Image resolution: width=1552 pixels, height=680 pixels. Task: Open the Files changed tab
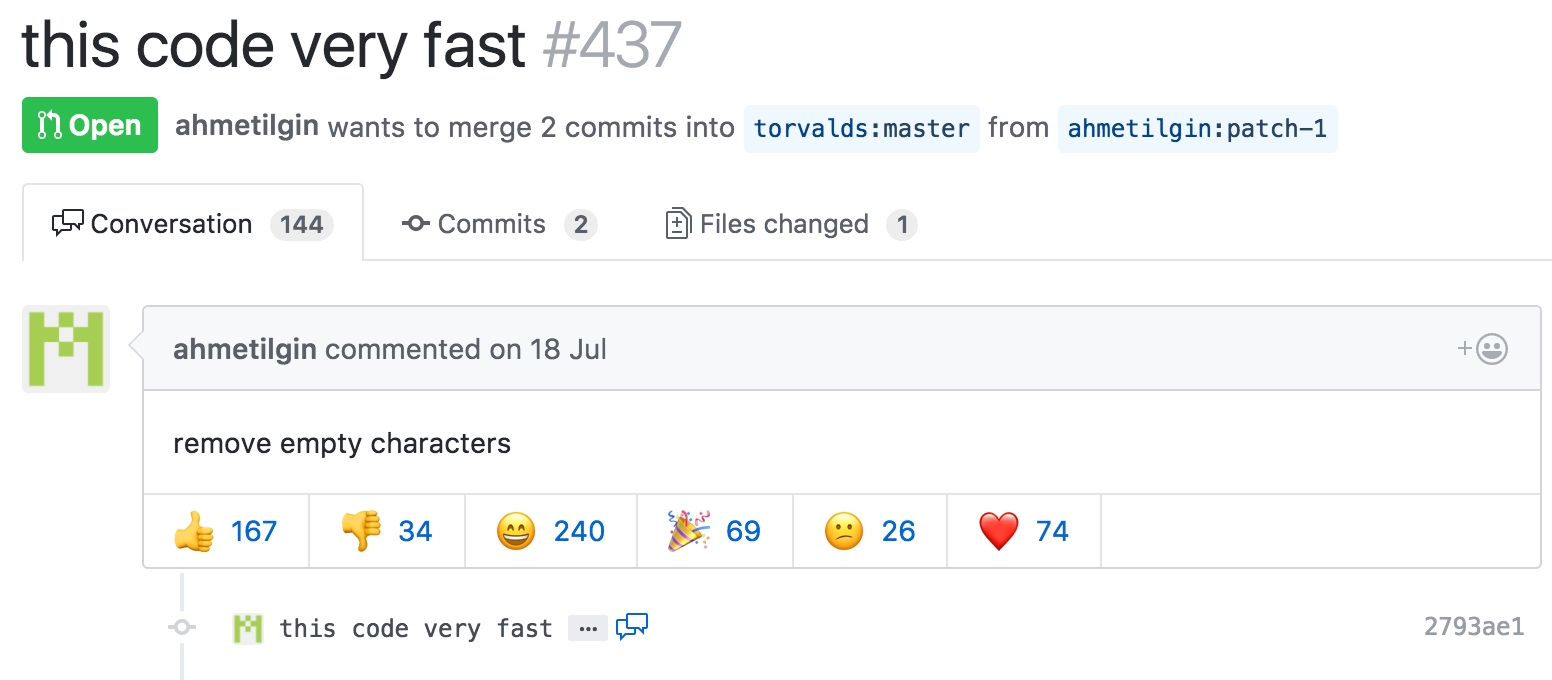click(x=791, y=224)
